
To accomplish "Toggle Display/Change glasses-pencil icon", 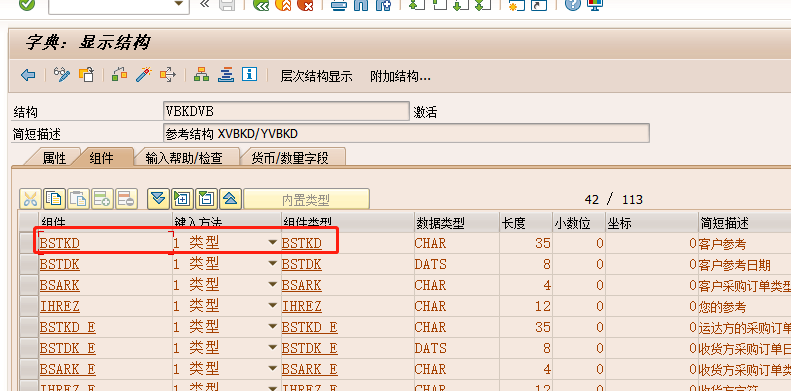I will pyautogui.click(x=62, y=75).
